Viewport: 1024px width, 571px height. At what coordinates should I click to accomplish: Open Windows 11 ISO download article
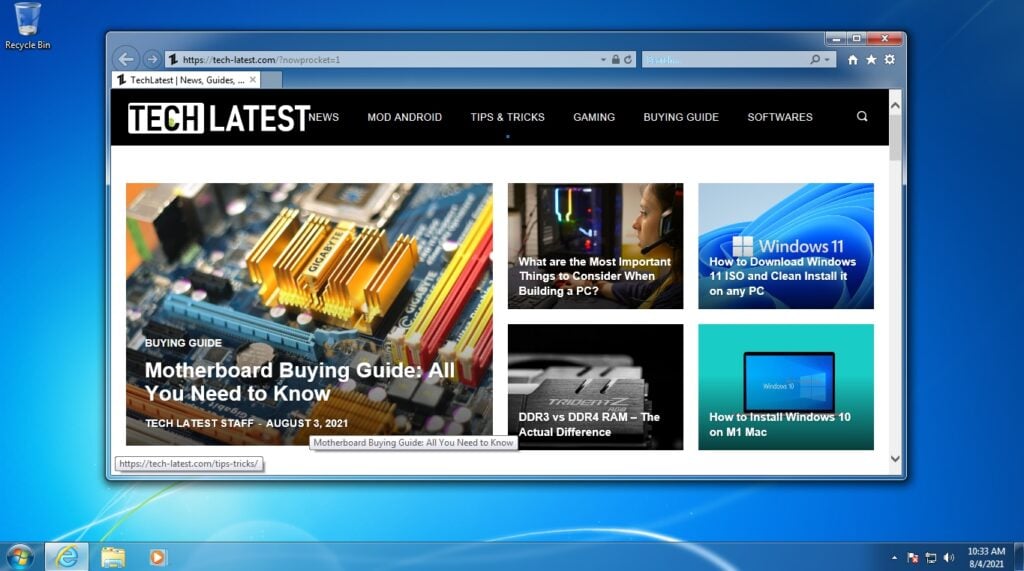coord(786,246)
